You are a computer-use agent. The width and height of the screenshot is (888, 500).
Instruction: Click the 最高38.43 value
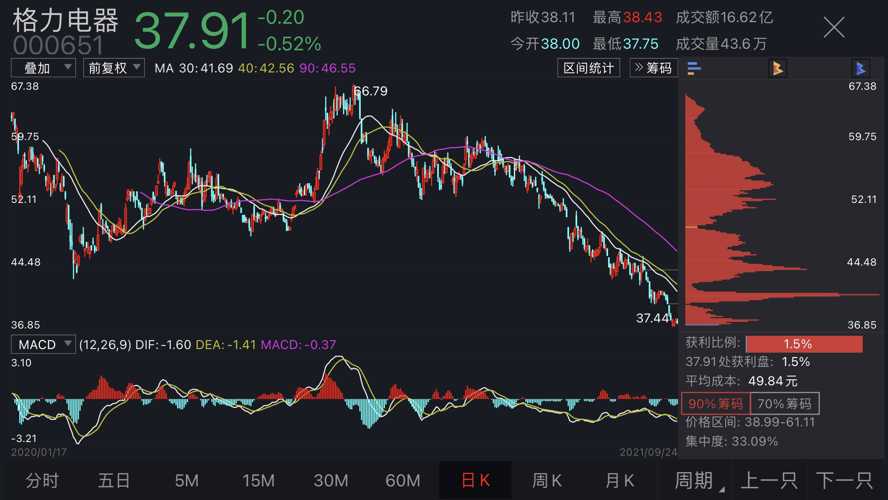627,18
